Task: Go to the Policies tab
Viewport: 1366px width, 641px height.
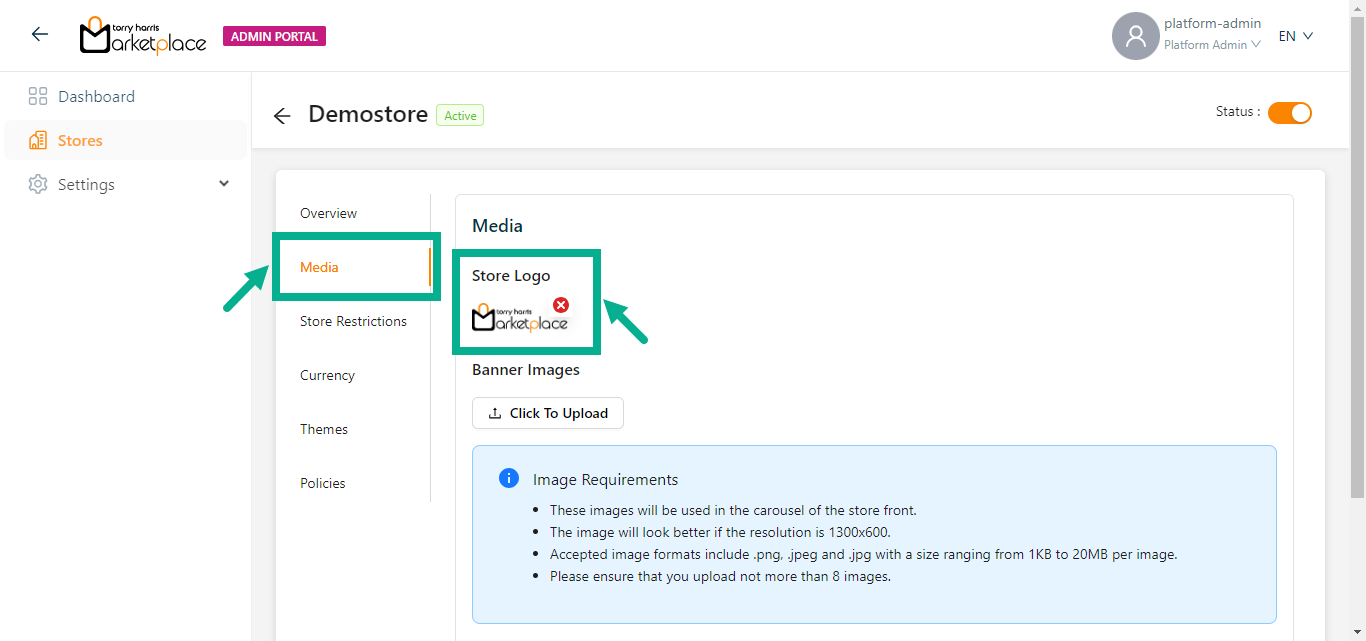Action: [x=322, y=483]
